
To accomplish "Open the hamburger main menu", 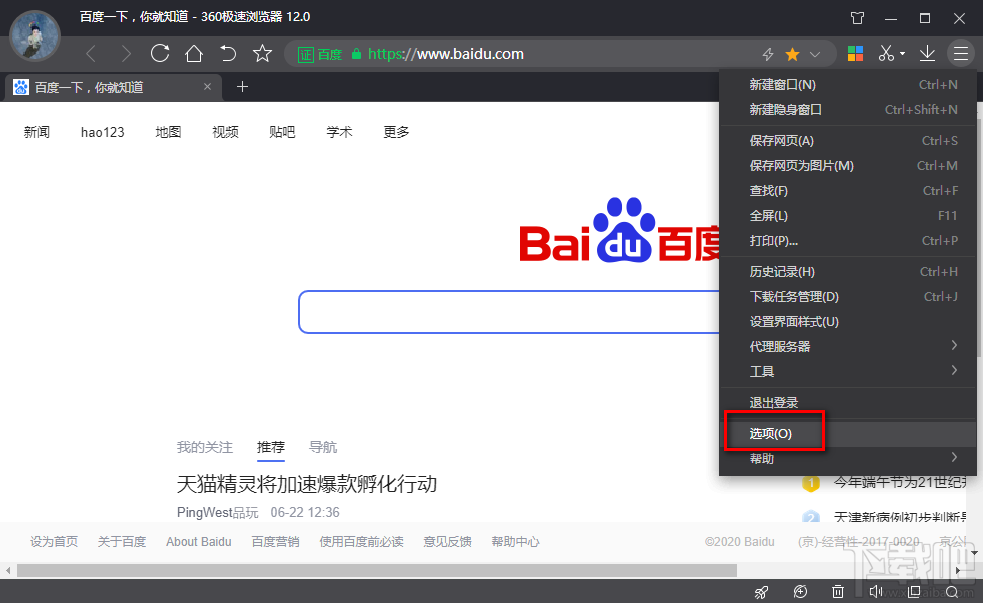I will (959, 53).
